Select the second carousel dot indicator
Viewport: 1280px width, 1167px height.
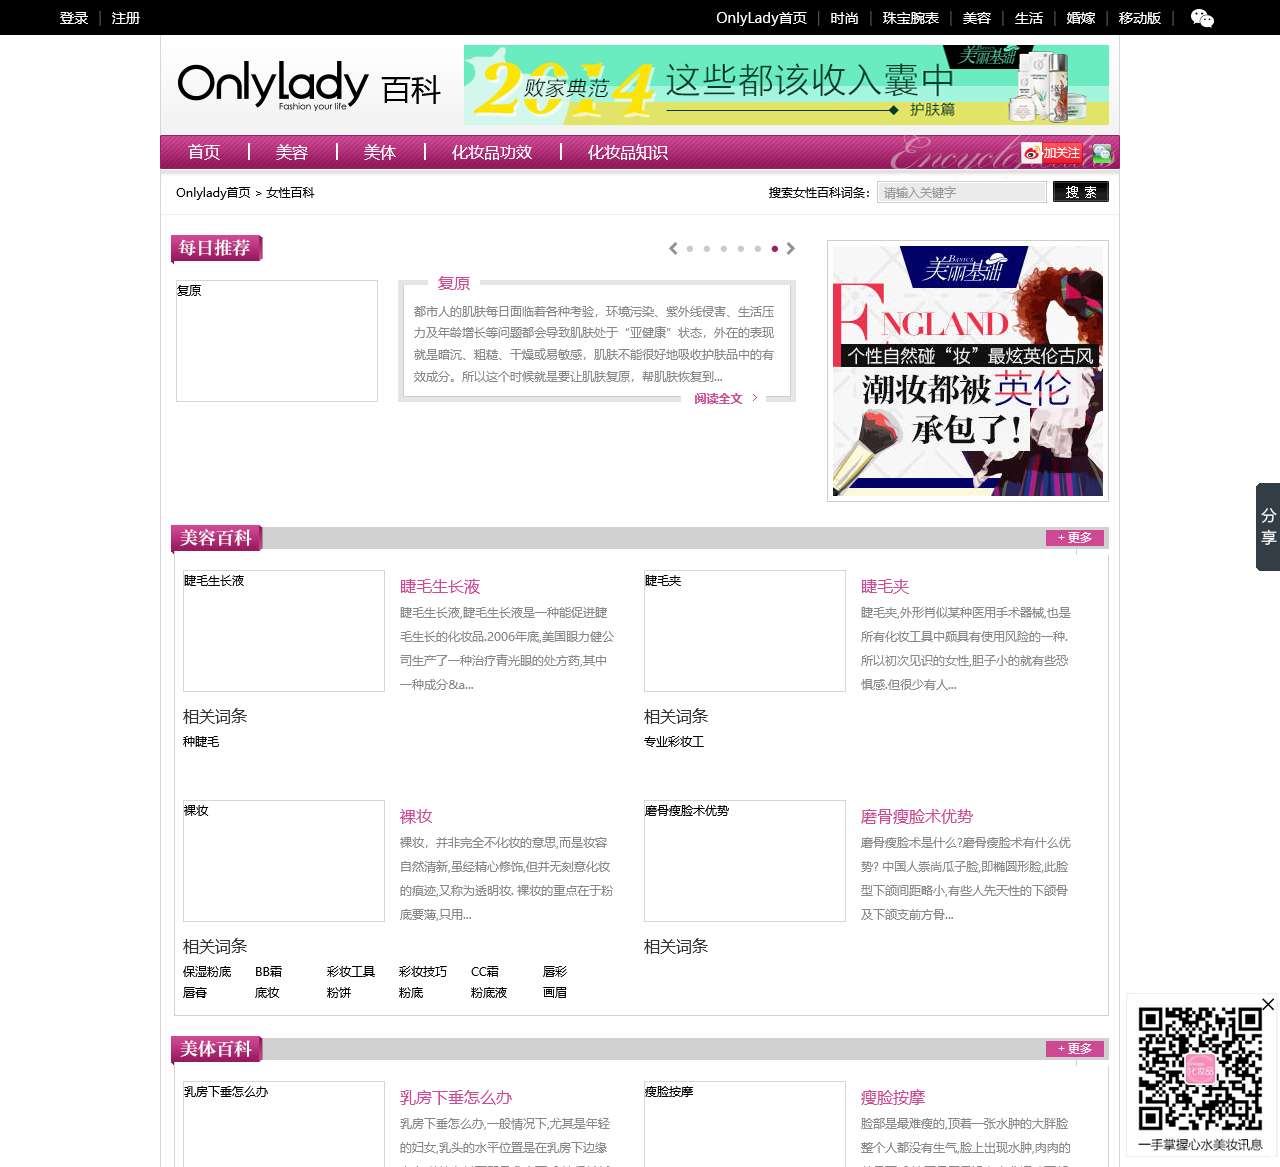pyautogui.click(x=706, y=249)
